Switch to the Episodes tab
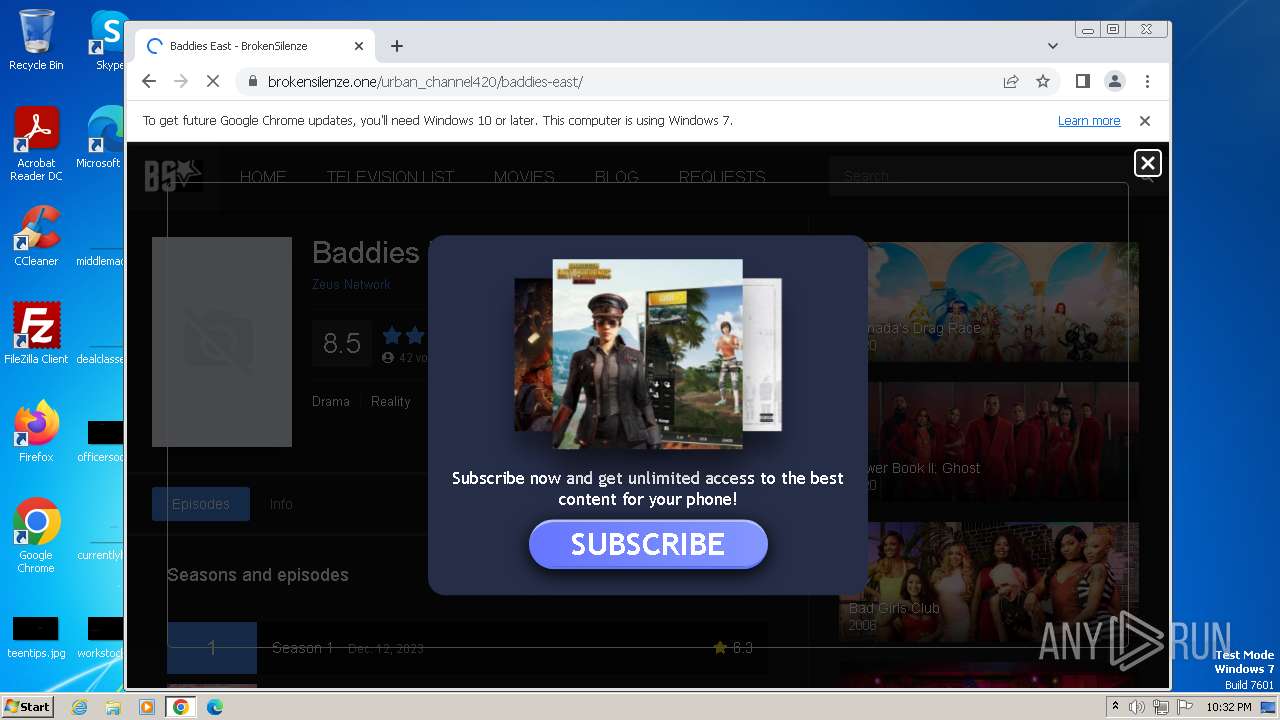 [x=201, y=504]
